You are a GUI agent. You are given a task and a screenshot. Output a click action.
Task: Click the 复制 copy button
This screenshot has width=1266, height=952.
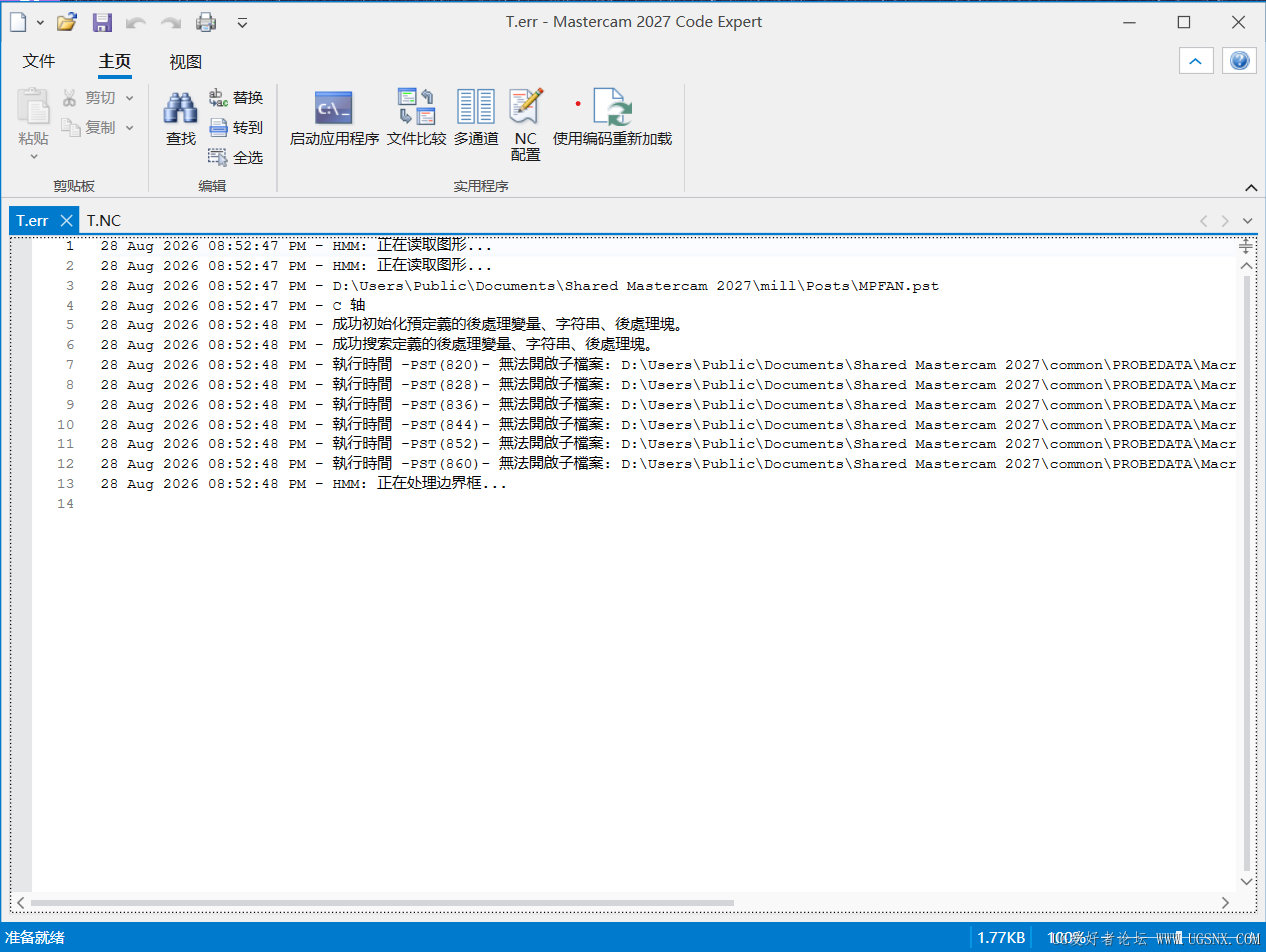pos(88,127)
